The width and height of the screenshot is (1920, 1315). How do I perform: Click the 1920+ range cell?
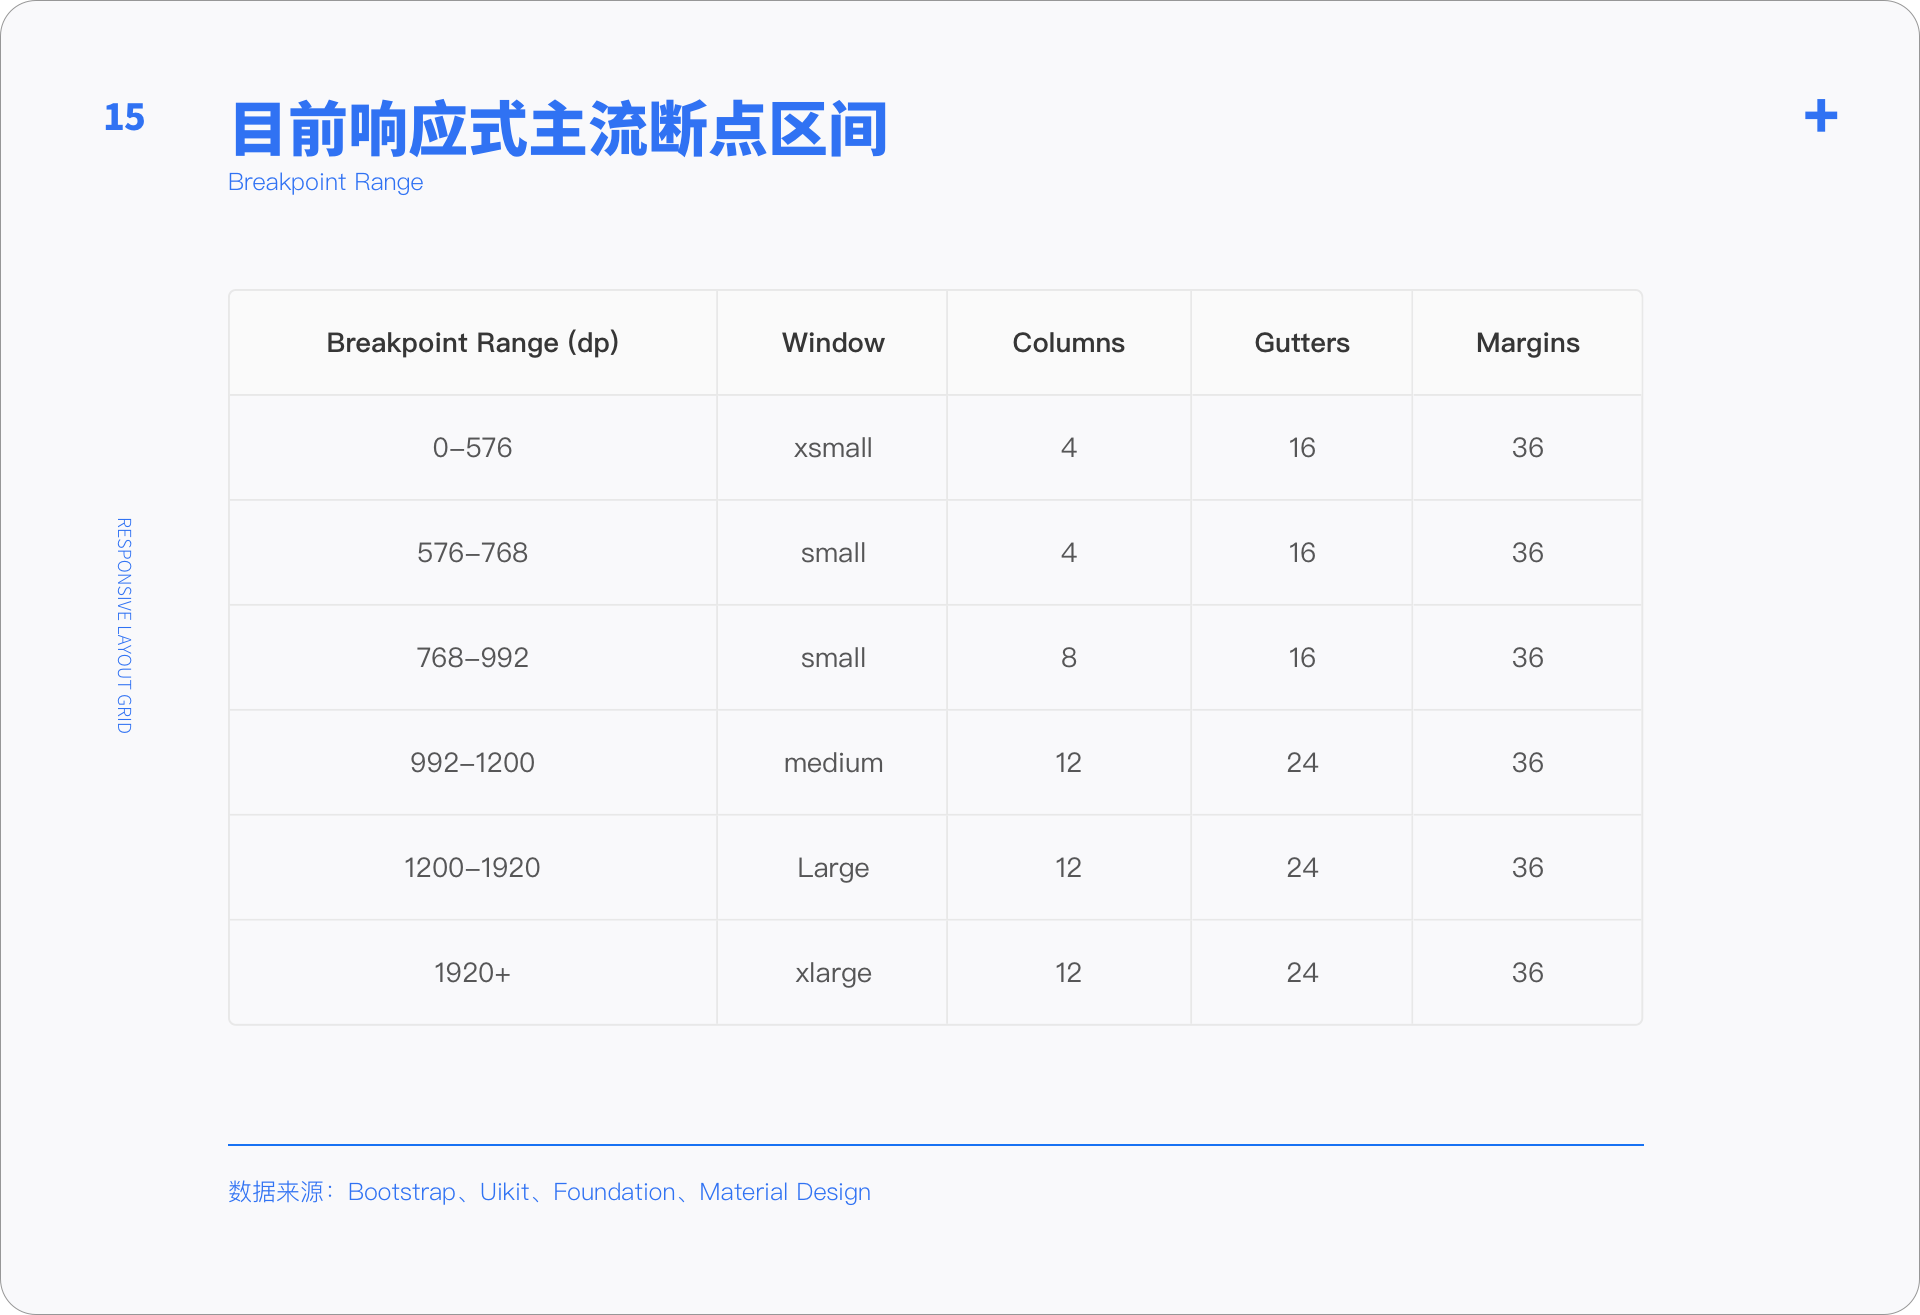coord(472,973)
